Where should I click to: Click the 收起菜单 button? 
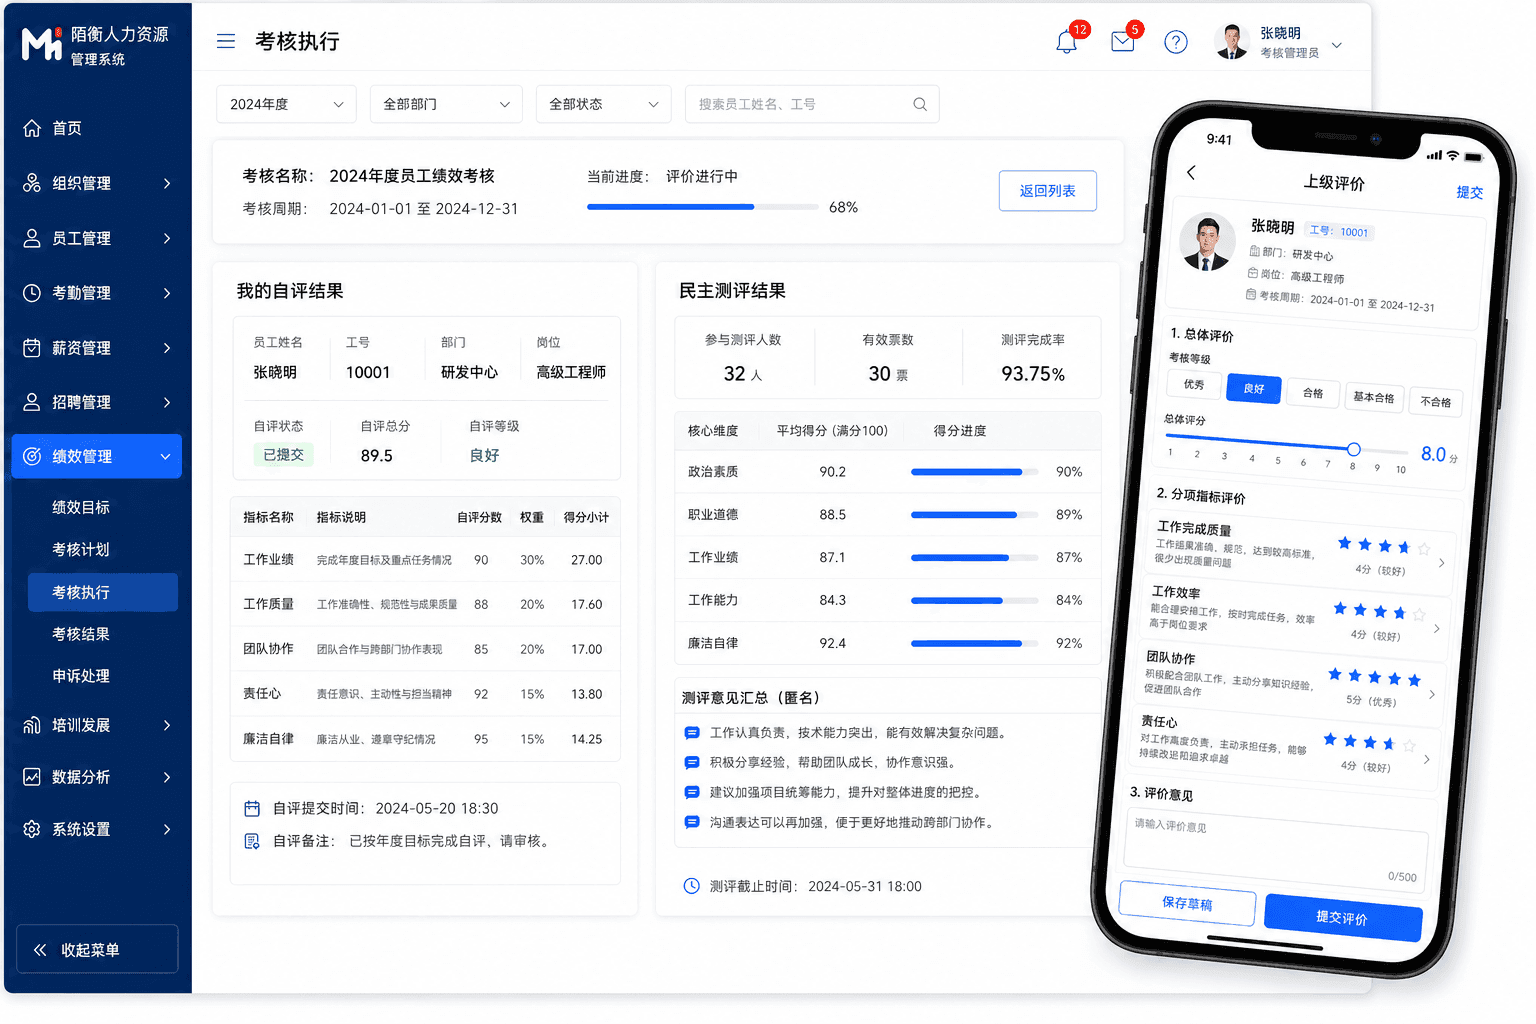(x=97, y=950)
